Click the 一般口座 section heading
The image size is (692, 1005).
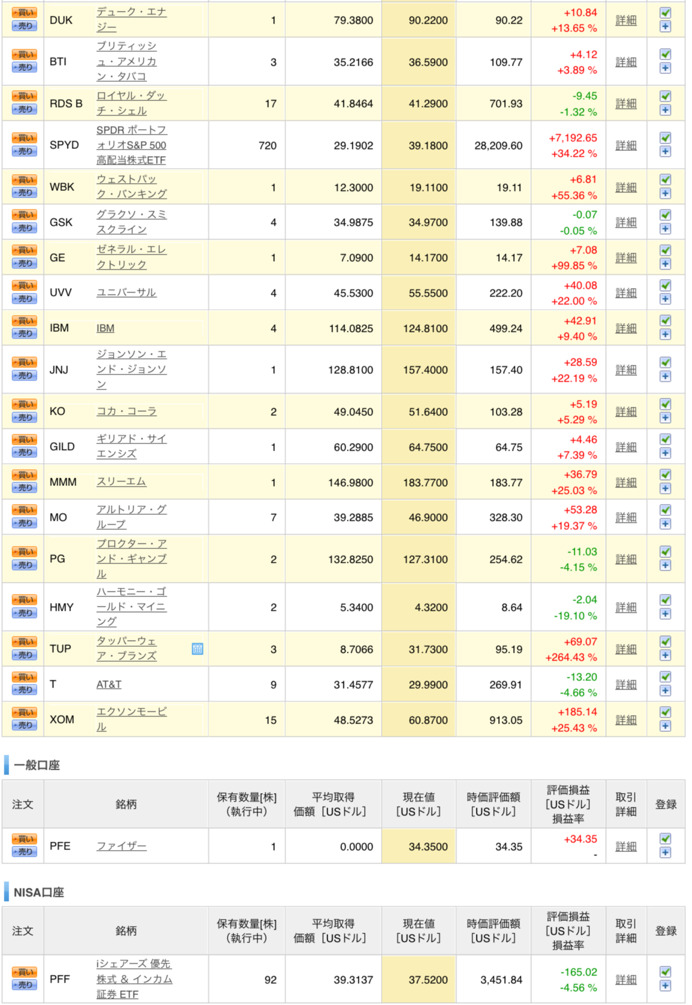[37, 765]
